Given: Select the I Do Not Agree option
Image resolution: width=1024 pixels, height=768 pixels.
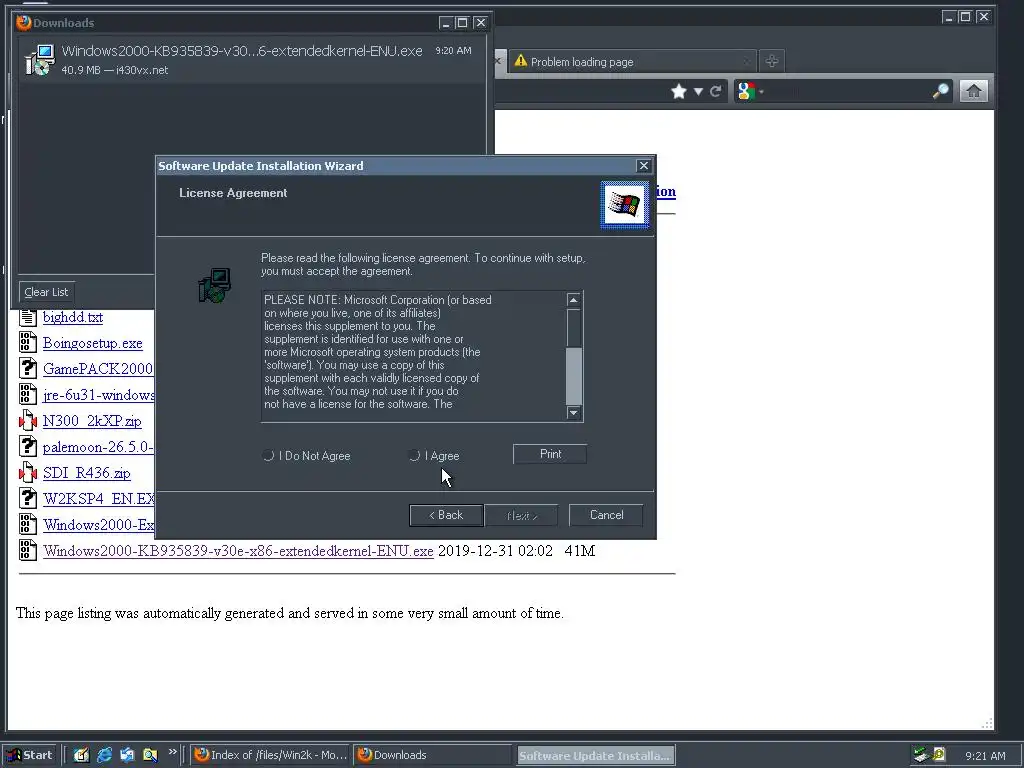Looking at the screenshot, I should [x=268, y=455].
